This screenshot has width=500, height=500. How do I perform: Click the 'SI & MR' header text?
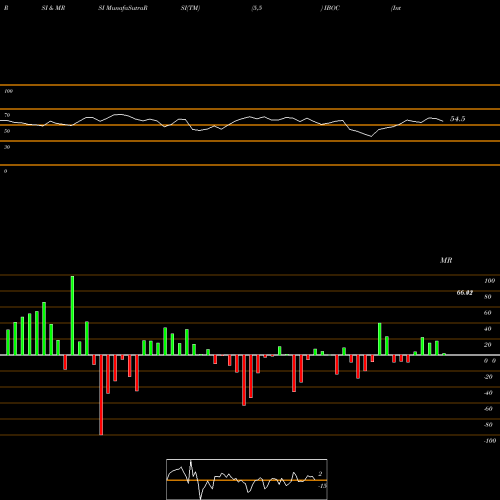(x=53, y=8)
